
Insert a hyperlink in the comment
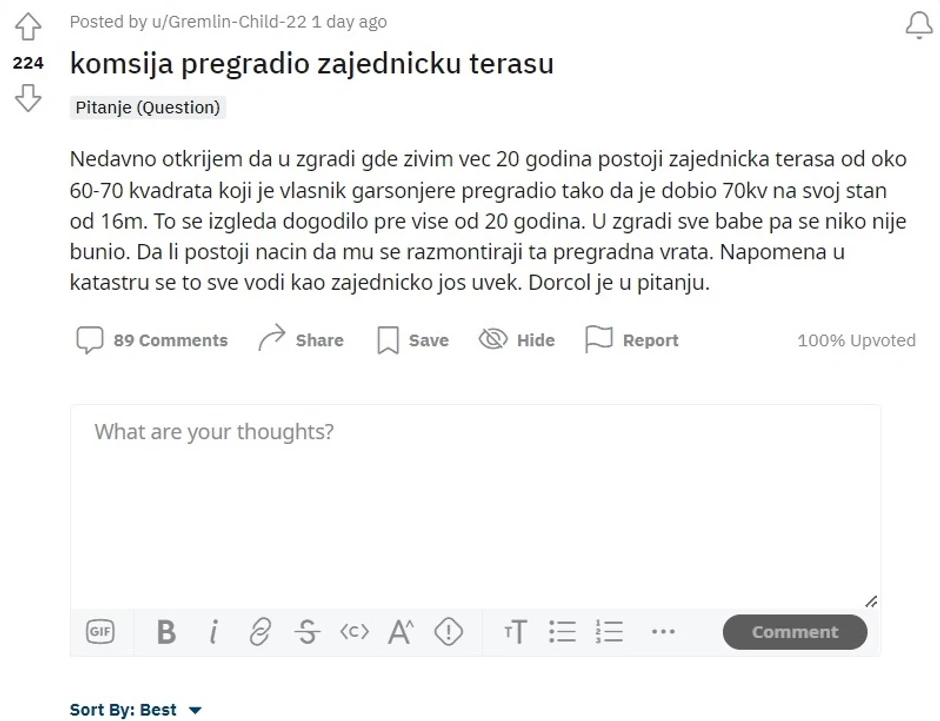click(260, 632)
